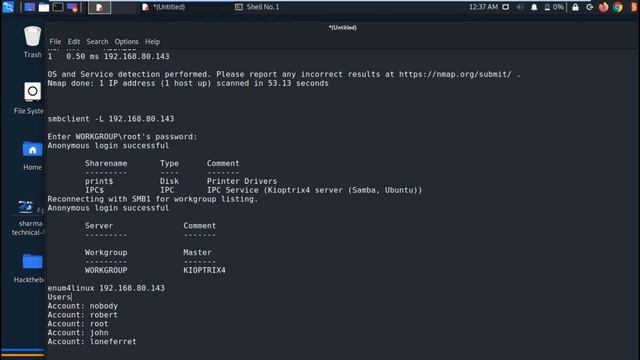
Task: Switch to Shell No. 1 taskbar window
Action: pos(258,7)
